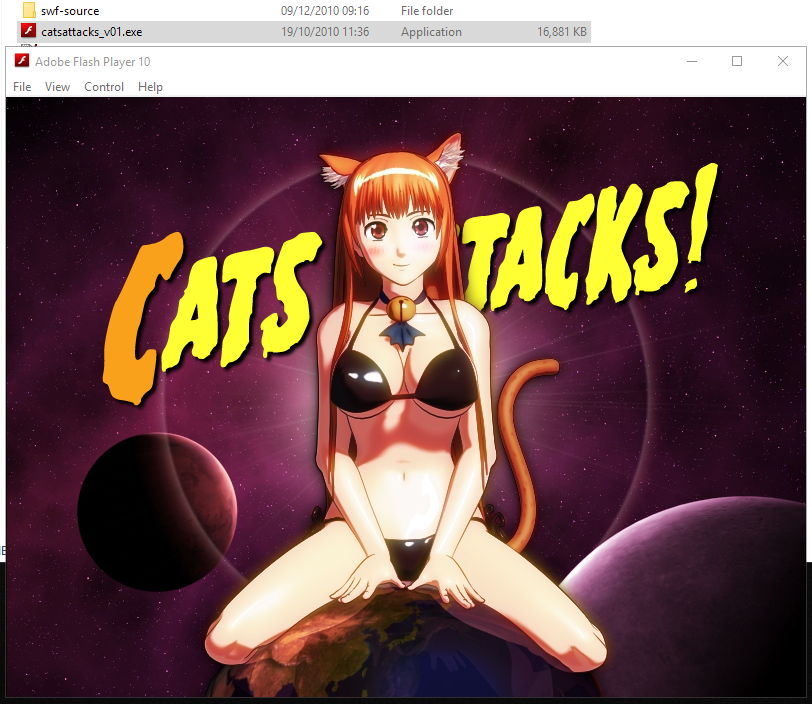Select the swf-source folder icon

(x=29, y=10)
